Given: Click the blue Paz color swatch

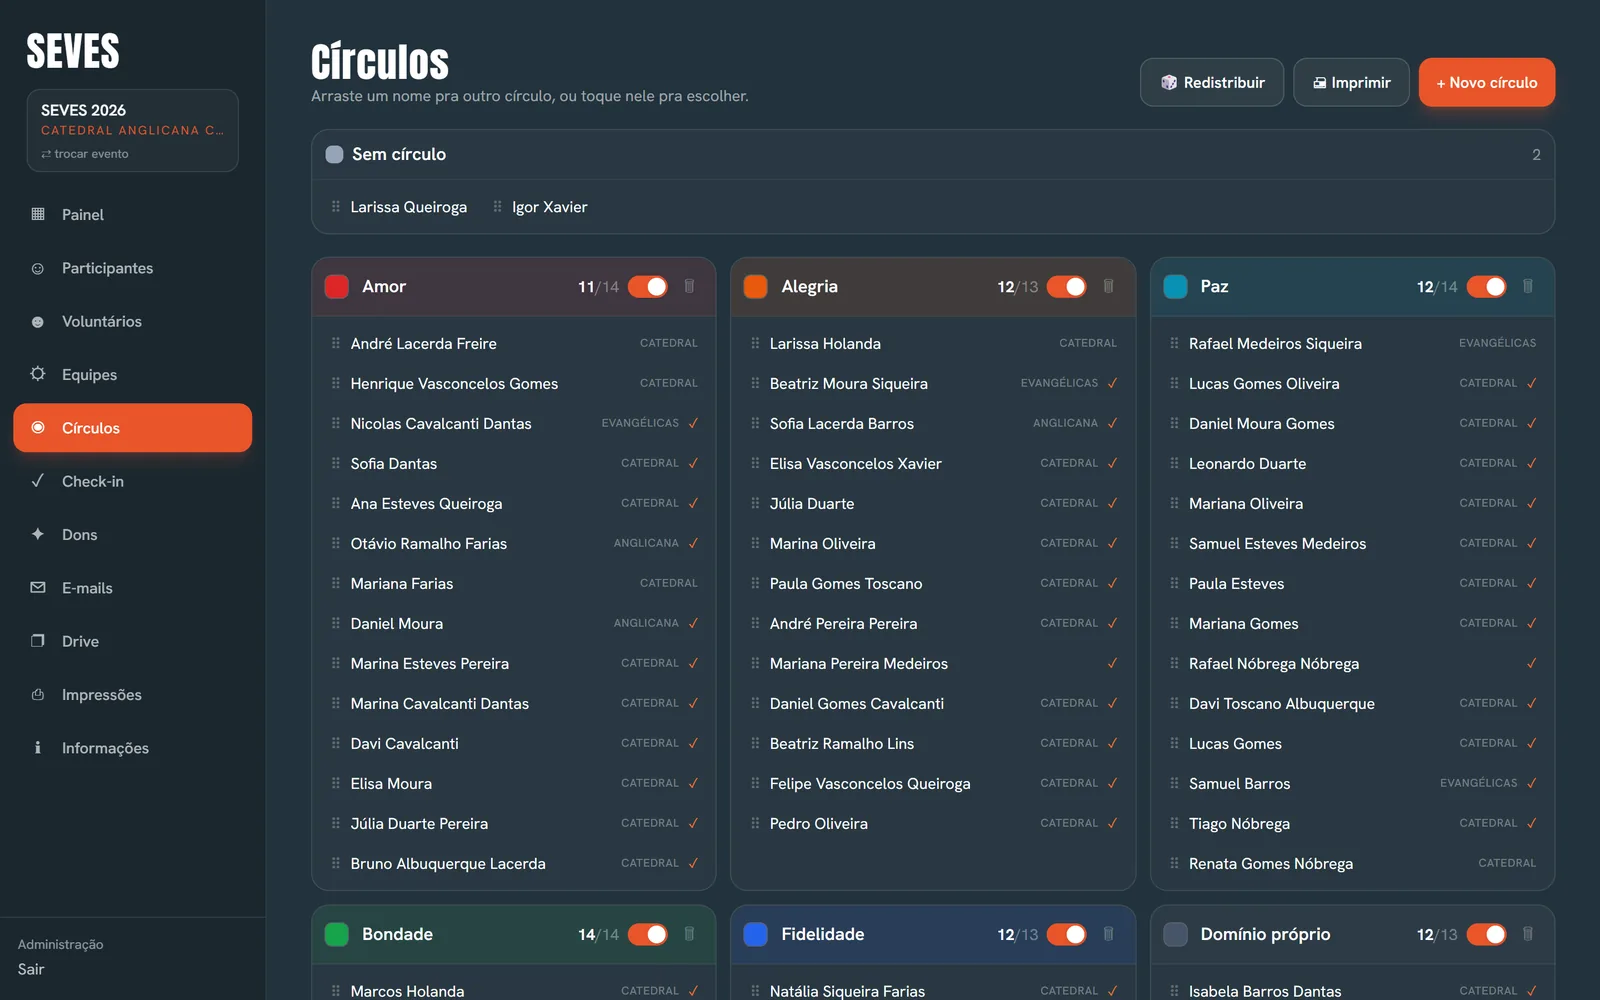Looking at the screenshot, I should pos(1176,286).
